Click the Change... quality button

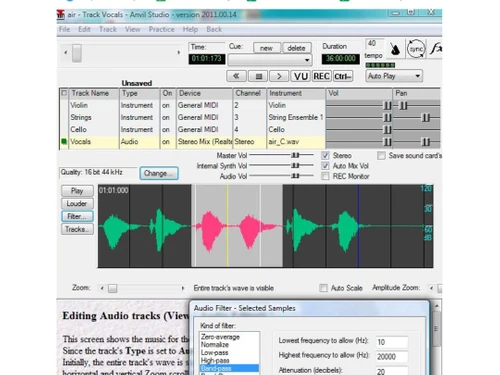pos(159,173)
